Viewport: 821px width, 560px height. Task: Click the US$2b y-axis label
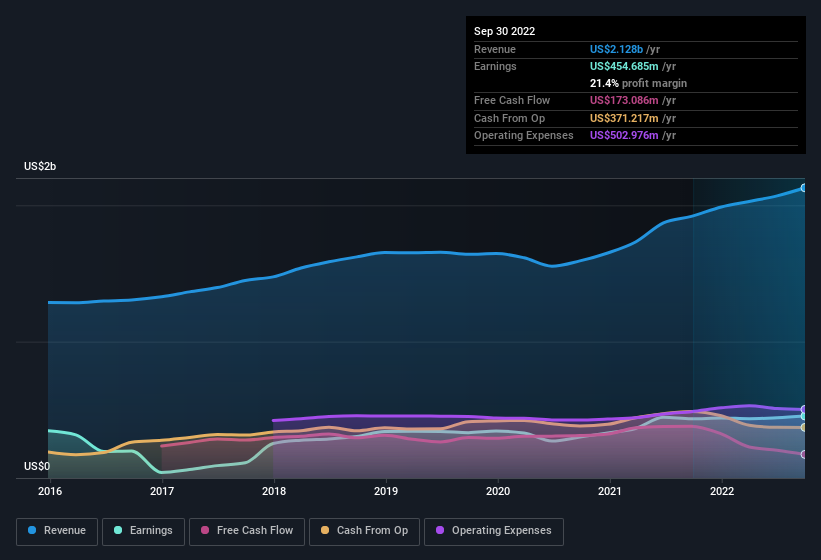pos(40,166)
